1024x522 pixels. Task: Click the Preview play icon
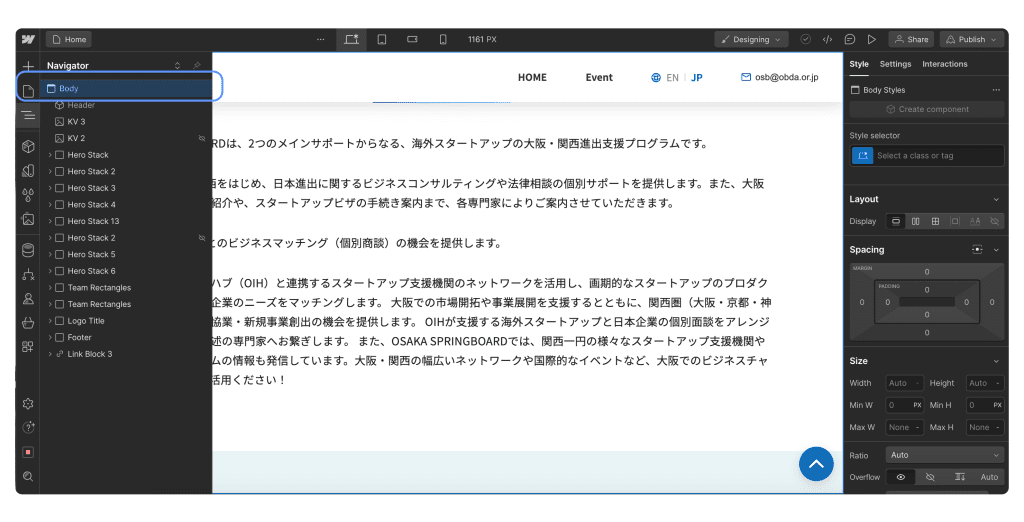(872, 40)
